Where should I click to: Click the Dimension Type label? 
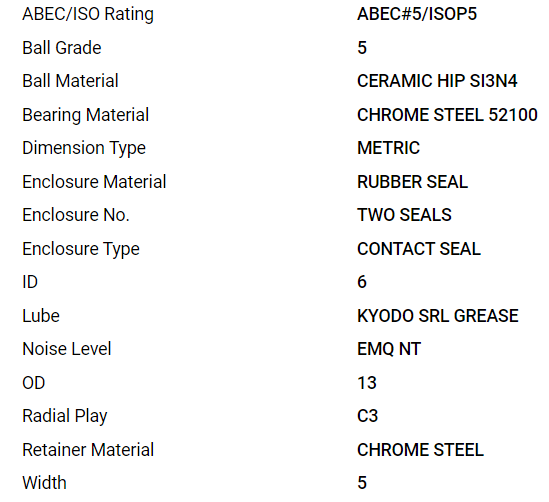point(84,148)
